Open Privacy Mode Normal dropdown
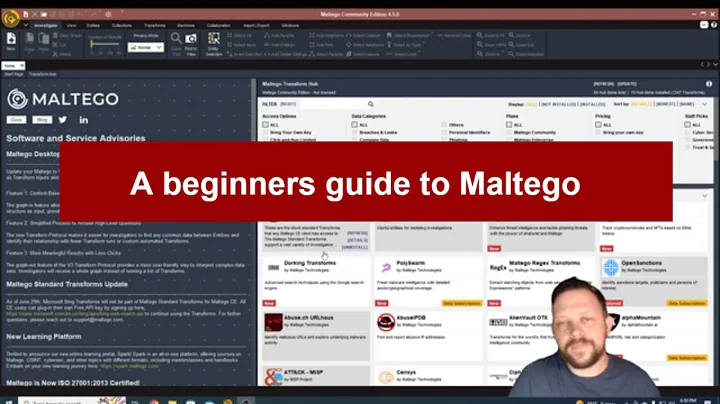Image resolution: width=720 pixels, height=404 pixels. (x=146, y=47)
